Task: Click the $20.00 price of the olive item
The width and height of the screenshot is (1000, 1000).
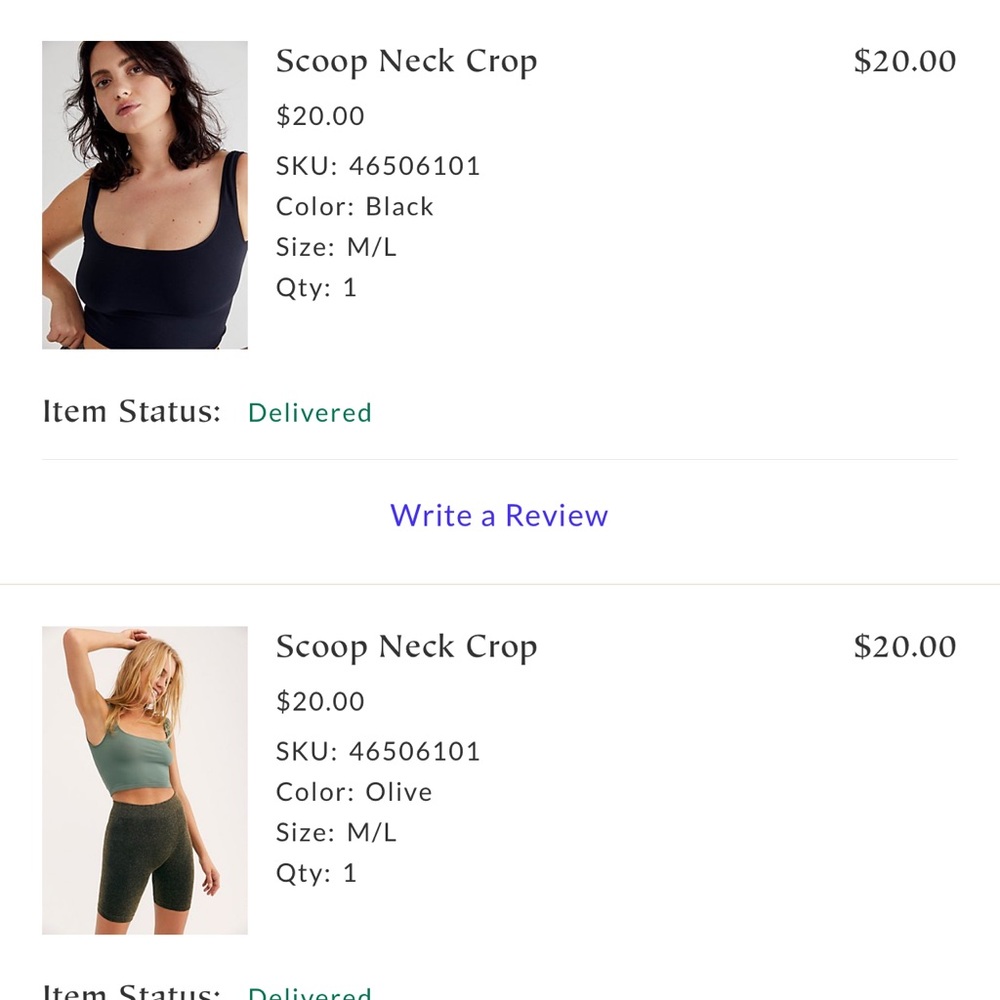Action: [320, 701]
